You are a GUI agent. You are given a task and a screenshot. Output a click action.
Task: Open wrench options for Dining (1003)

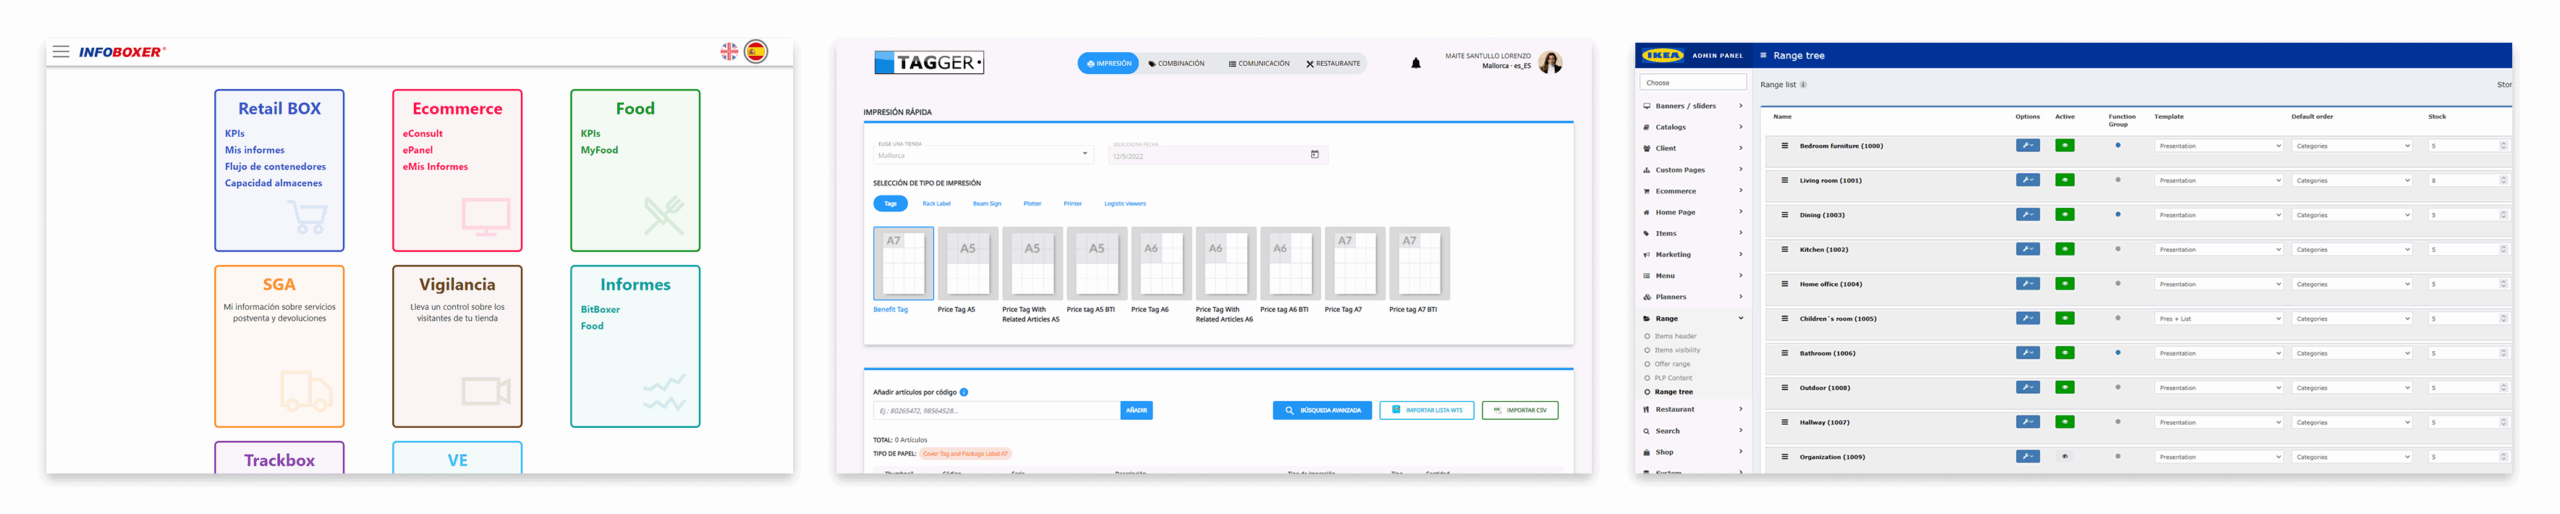2027,214
